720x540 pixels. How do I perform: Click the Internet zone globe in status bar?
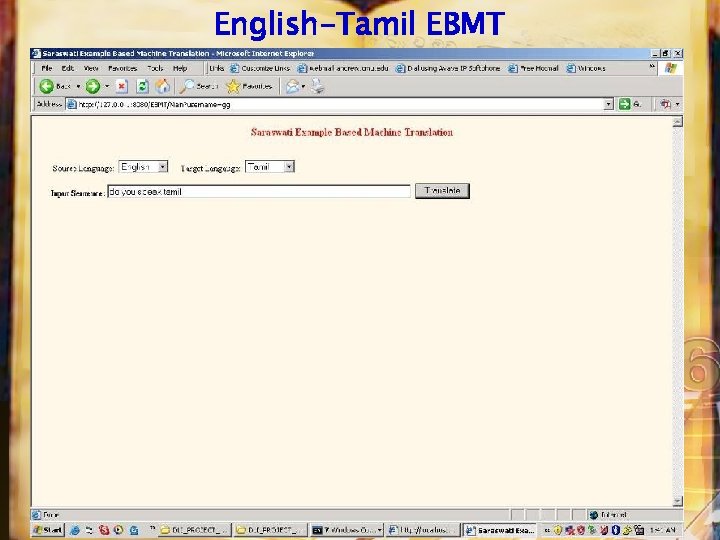[x=593, y=515]
